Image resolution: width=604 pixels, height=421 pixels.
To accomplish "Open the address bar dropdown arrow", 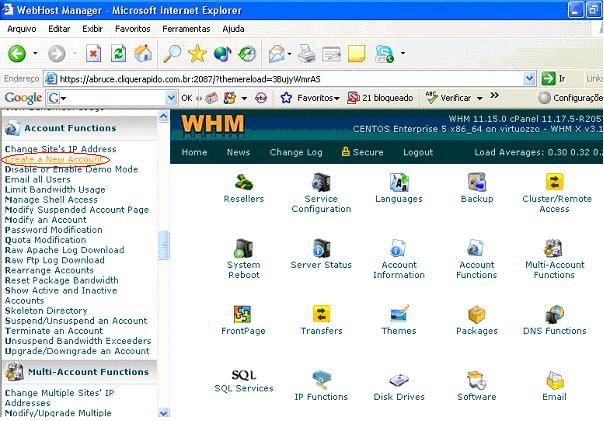I will coord(530,79).
